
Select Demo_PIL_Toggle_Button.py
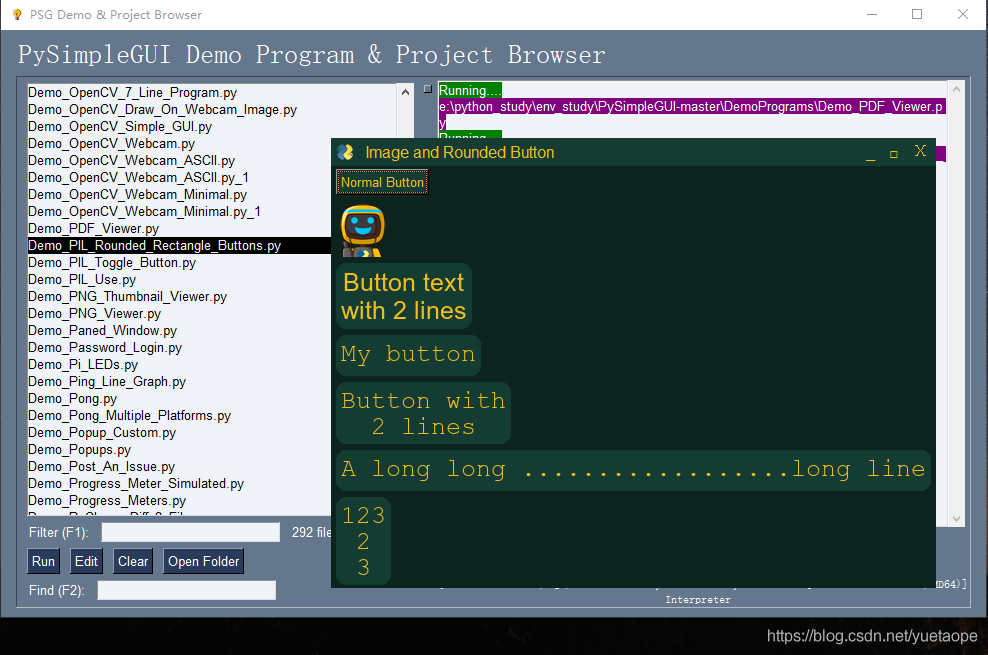112,263
